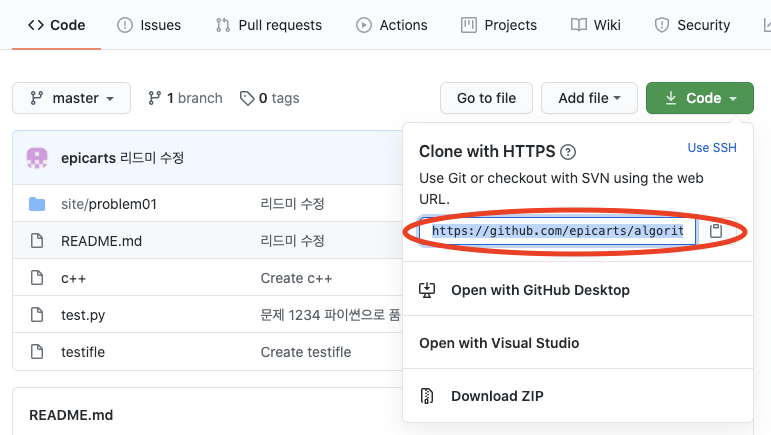
Task: Open the Create testifle commit message
Action: 306,352
